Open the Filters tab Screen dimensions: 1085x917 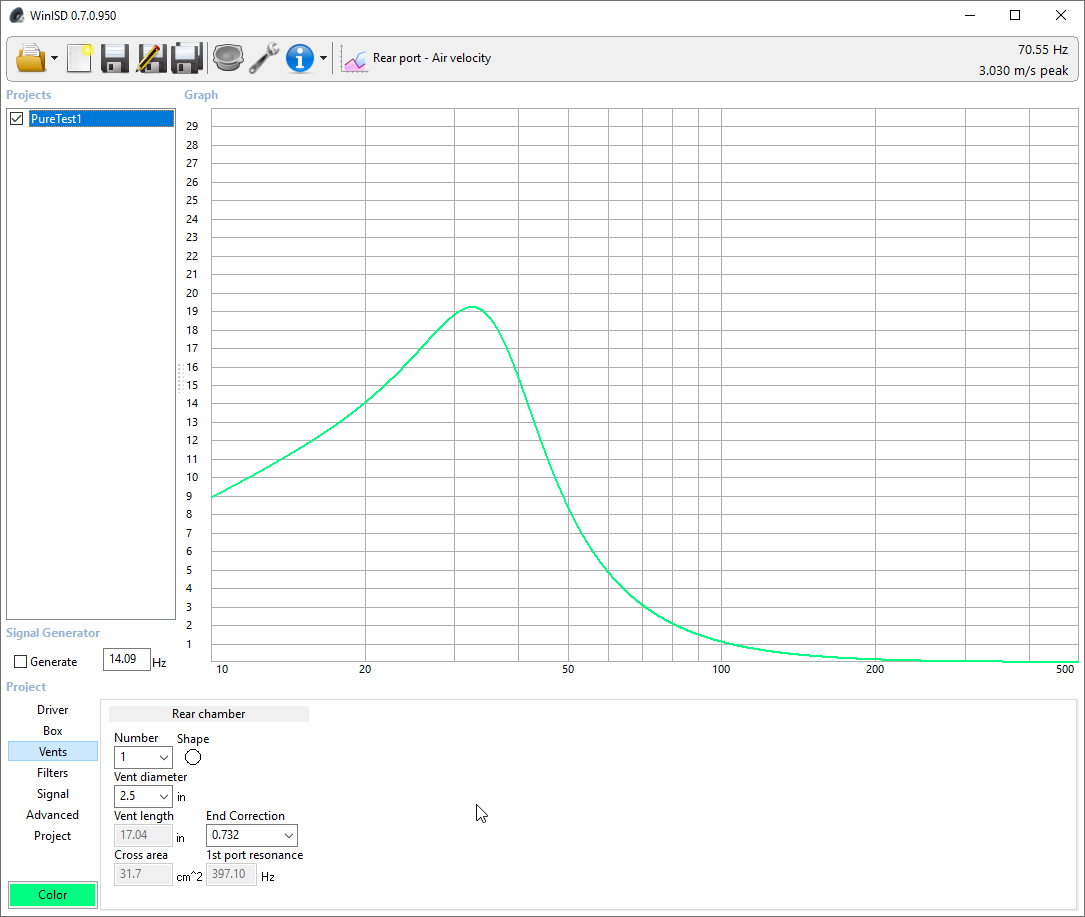pos(53,773)
